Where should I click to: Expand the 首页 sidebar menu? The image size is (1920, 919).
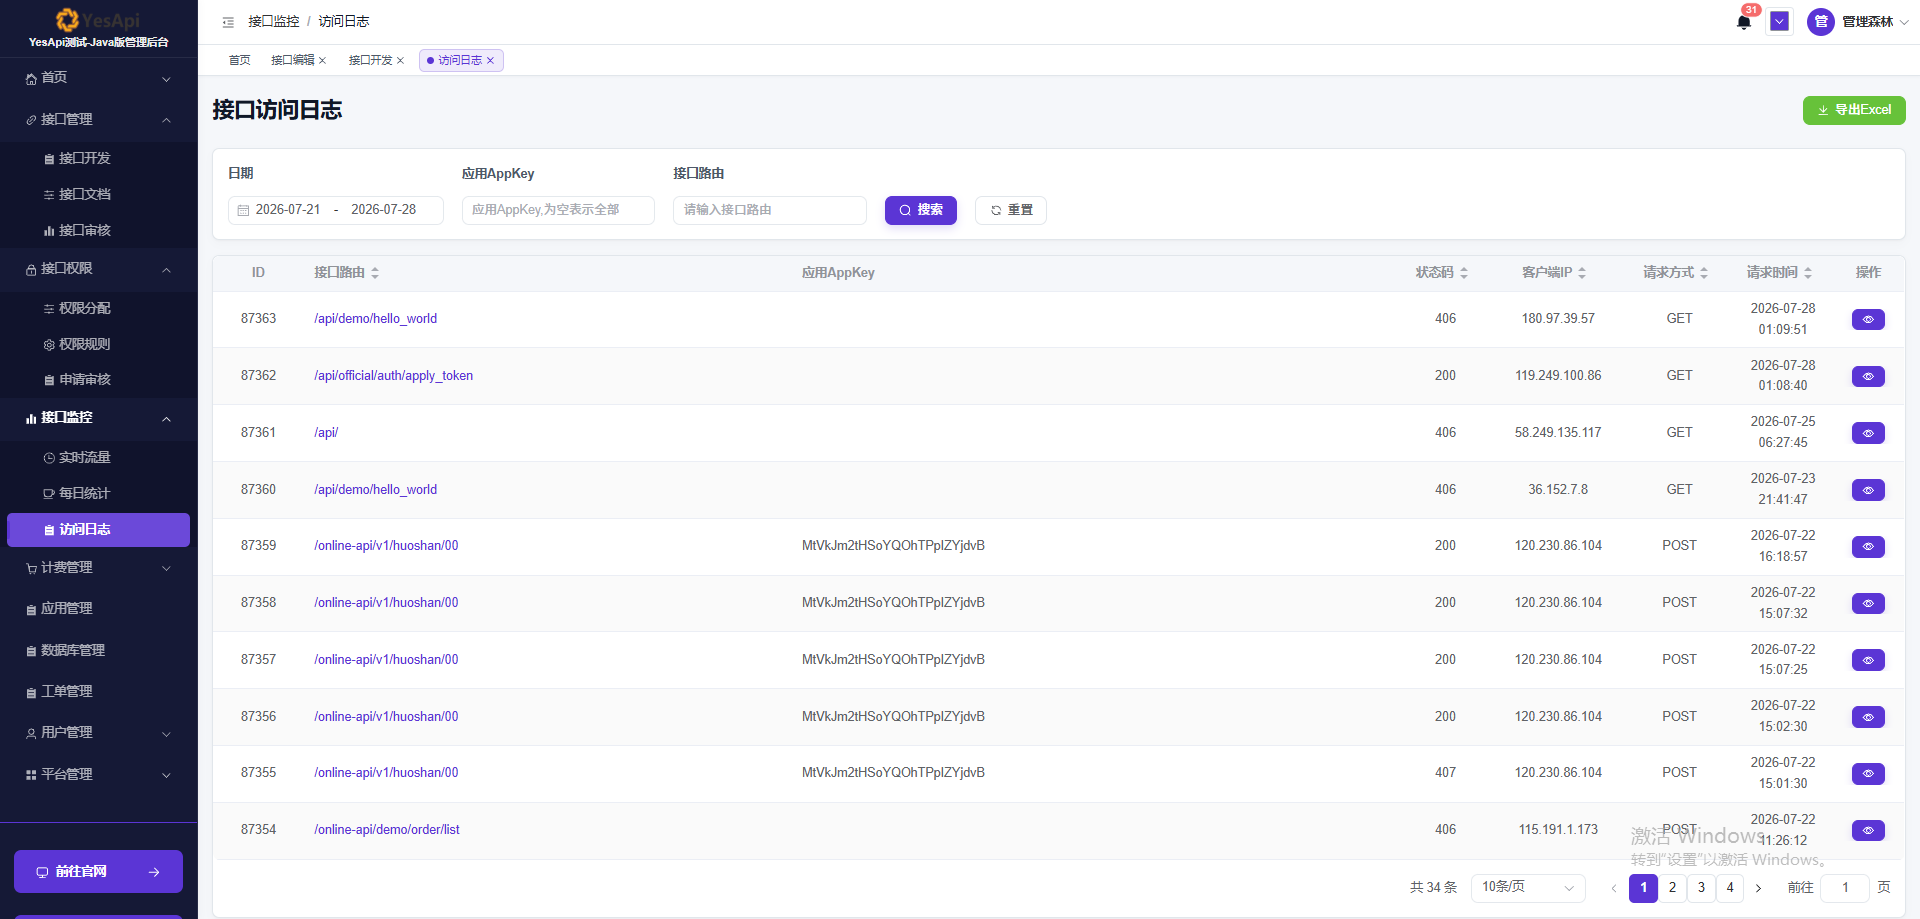[x=98, y=78]
